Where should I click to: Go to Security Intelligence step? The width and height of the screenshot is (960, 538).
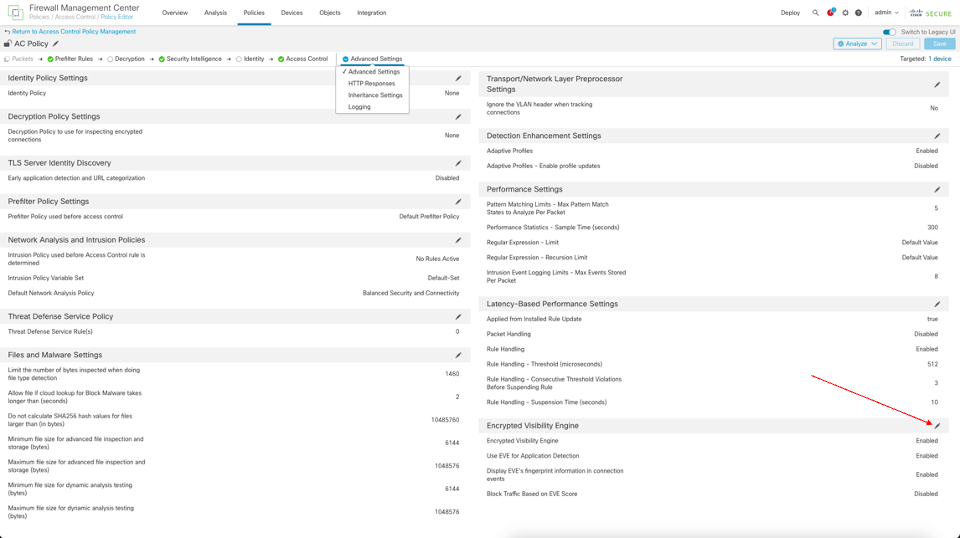[190, 59]
